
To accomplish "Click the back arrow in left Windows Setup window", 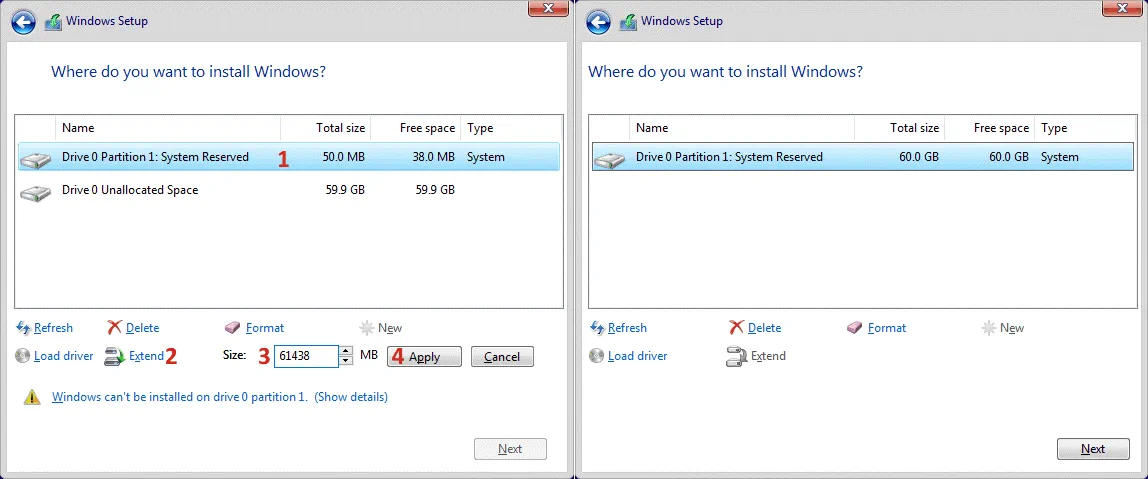I will pos(24,22).
